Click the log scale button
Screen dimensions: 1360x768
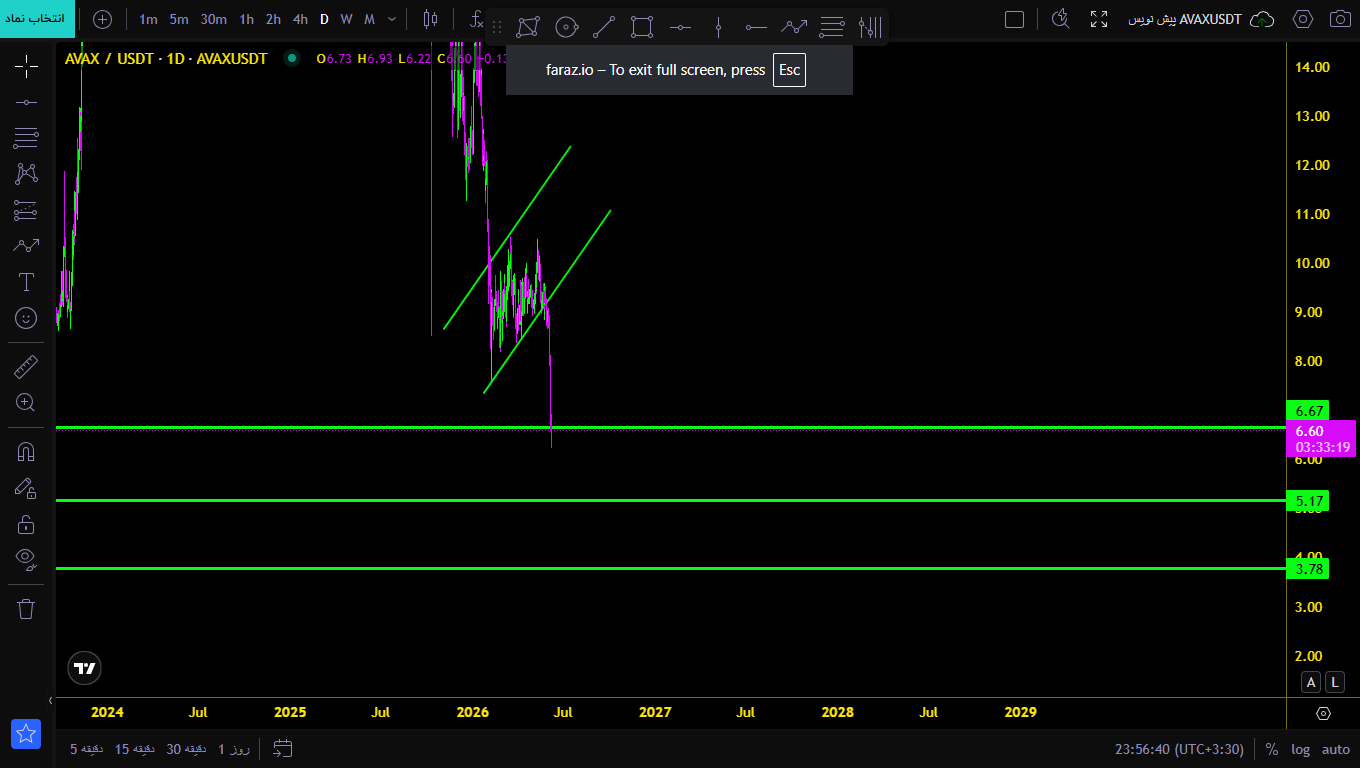(x=1300, y=749)
